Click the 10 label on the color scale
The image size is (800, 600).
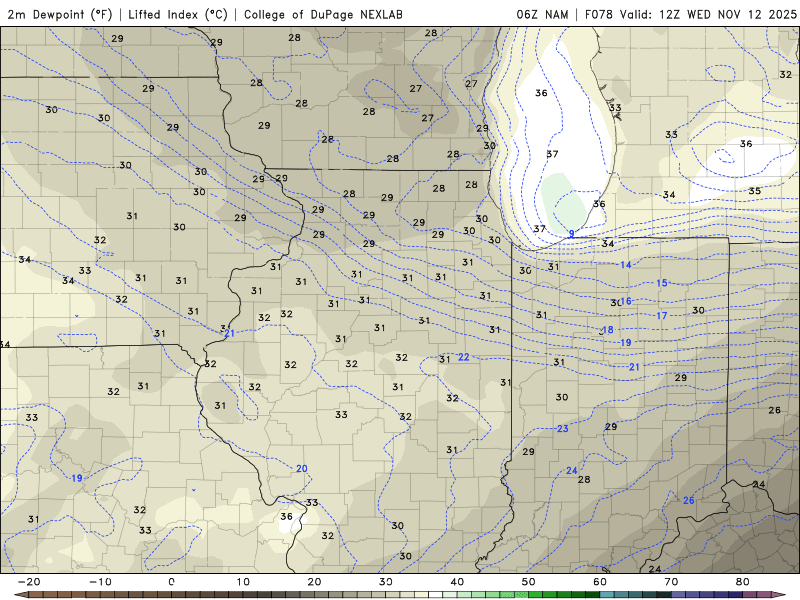coord(243,582)
